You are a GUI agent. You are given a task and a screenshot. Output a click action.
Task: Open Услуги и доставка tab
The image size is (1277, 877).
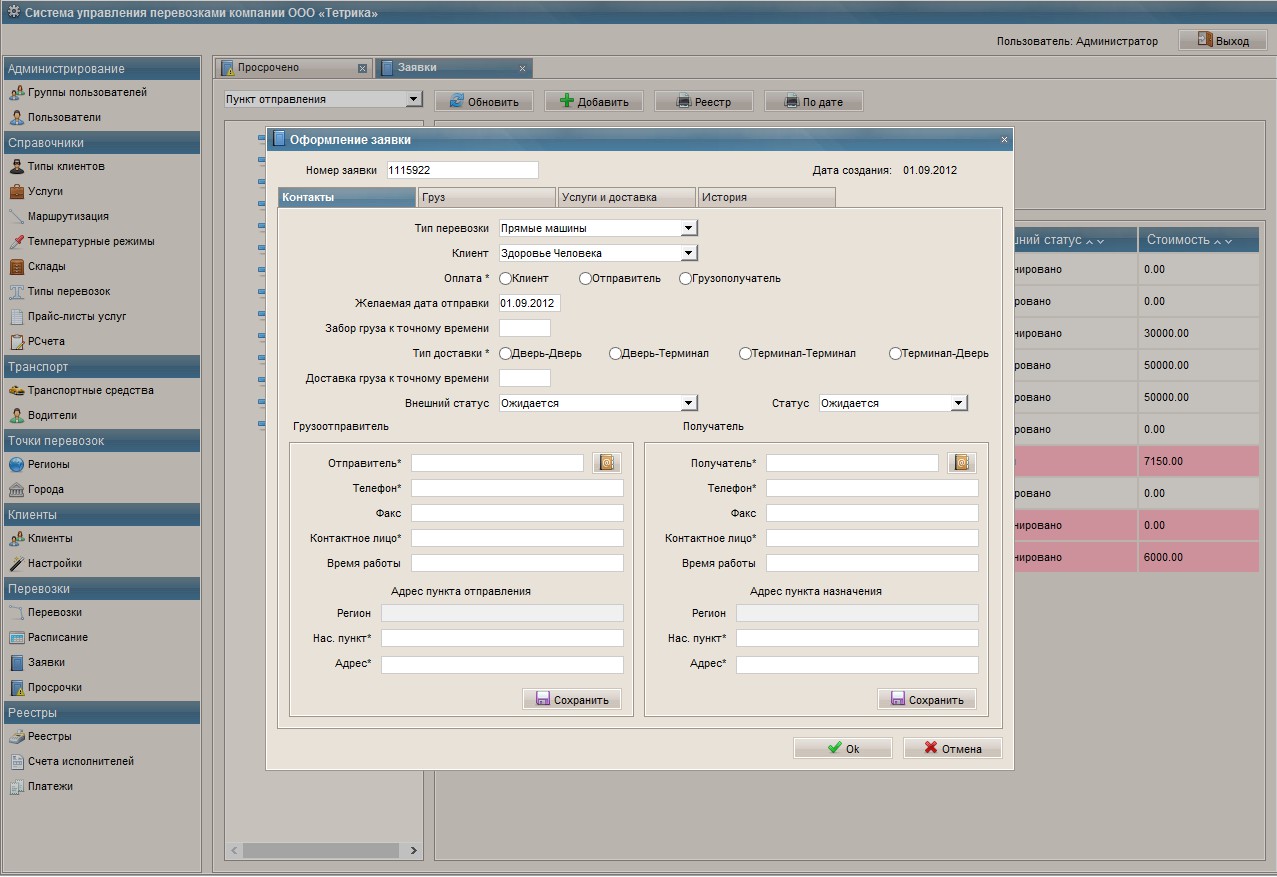[x=625, y=197]
